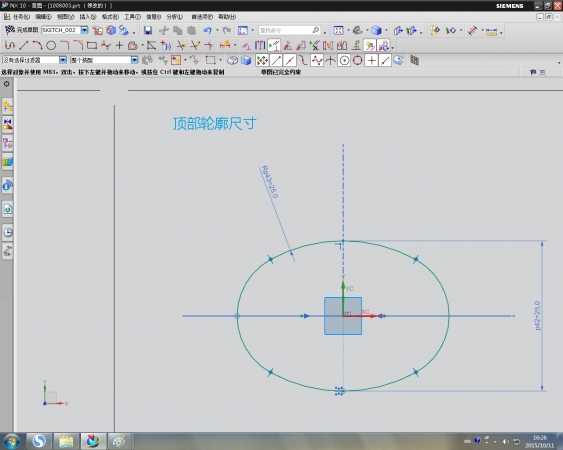The height and width of the screenshot is (450, 563).
Task: Open the 分析(L) menu
Action: [x=175, y=17]
